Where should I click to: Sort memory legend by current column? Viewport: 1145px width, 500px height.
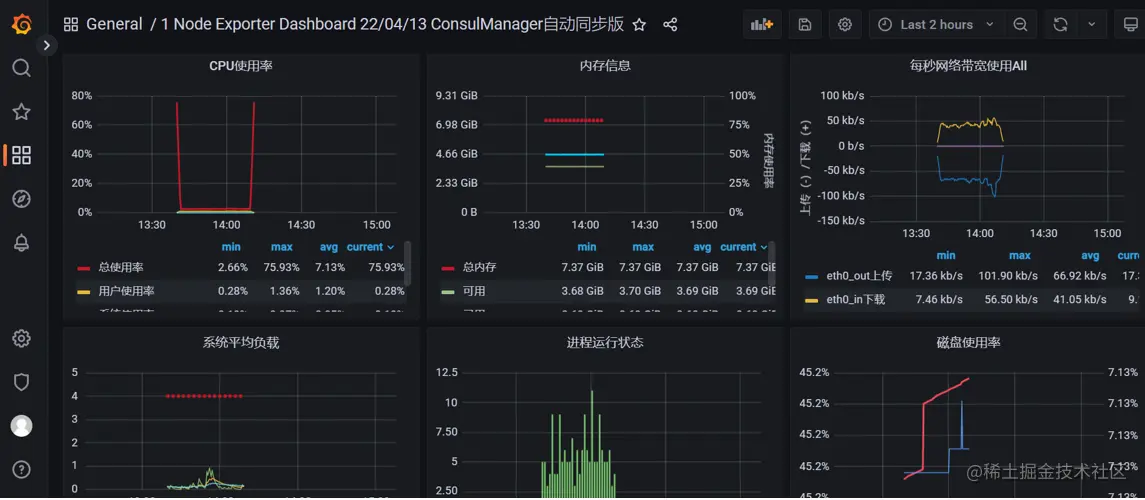744,247
